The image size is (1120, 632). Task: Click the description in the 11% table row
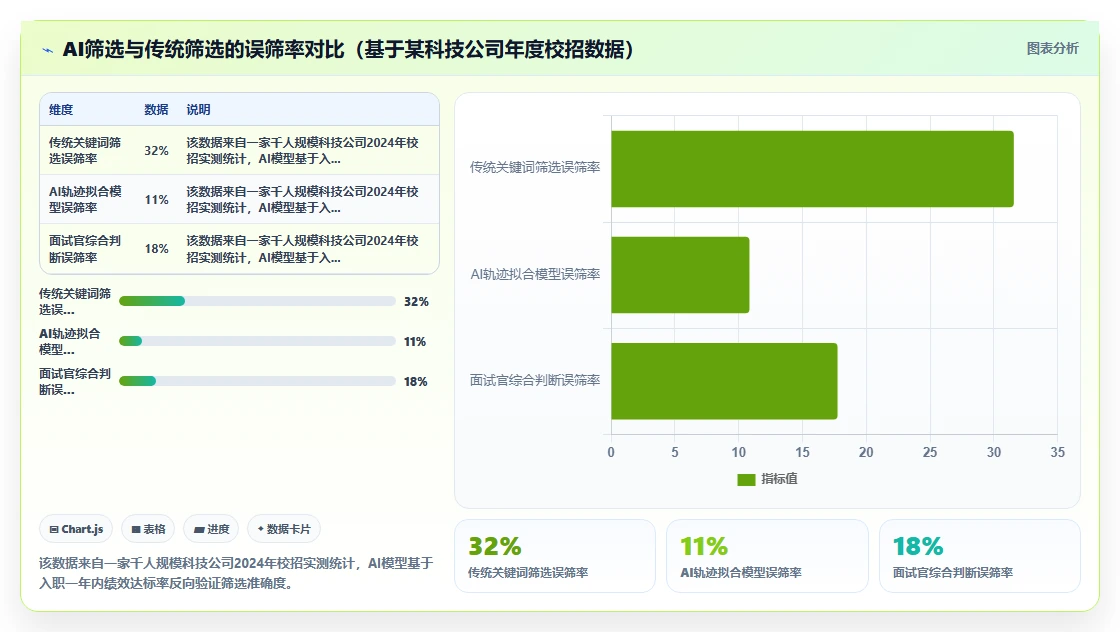(x=303, y=200)
